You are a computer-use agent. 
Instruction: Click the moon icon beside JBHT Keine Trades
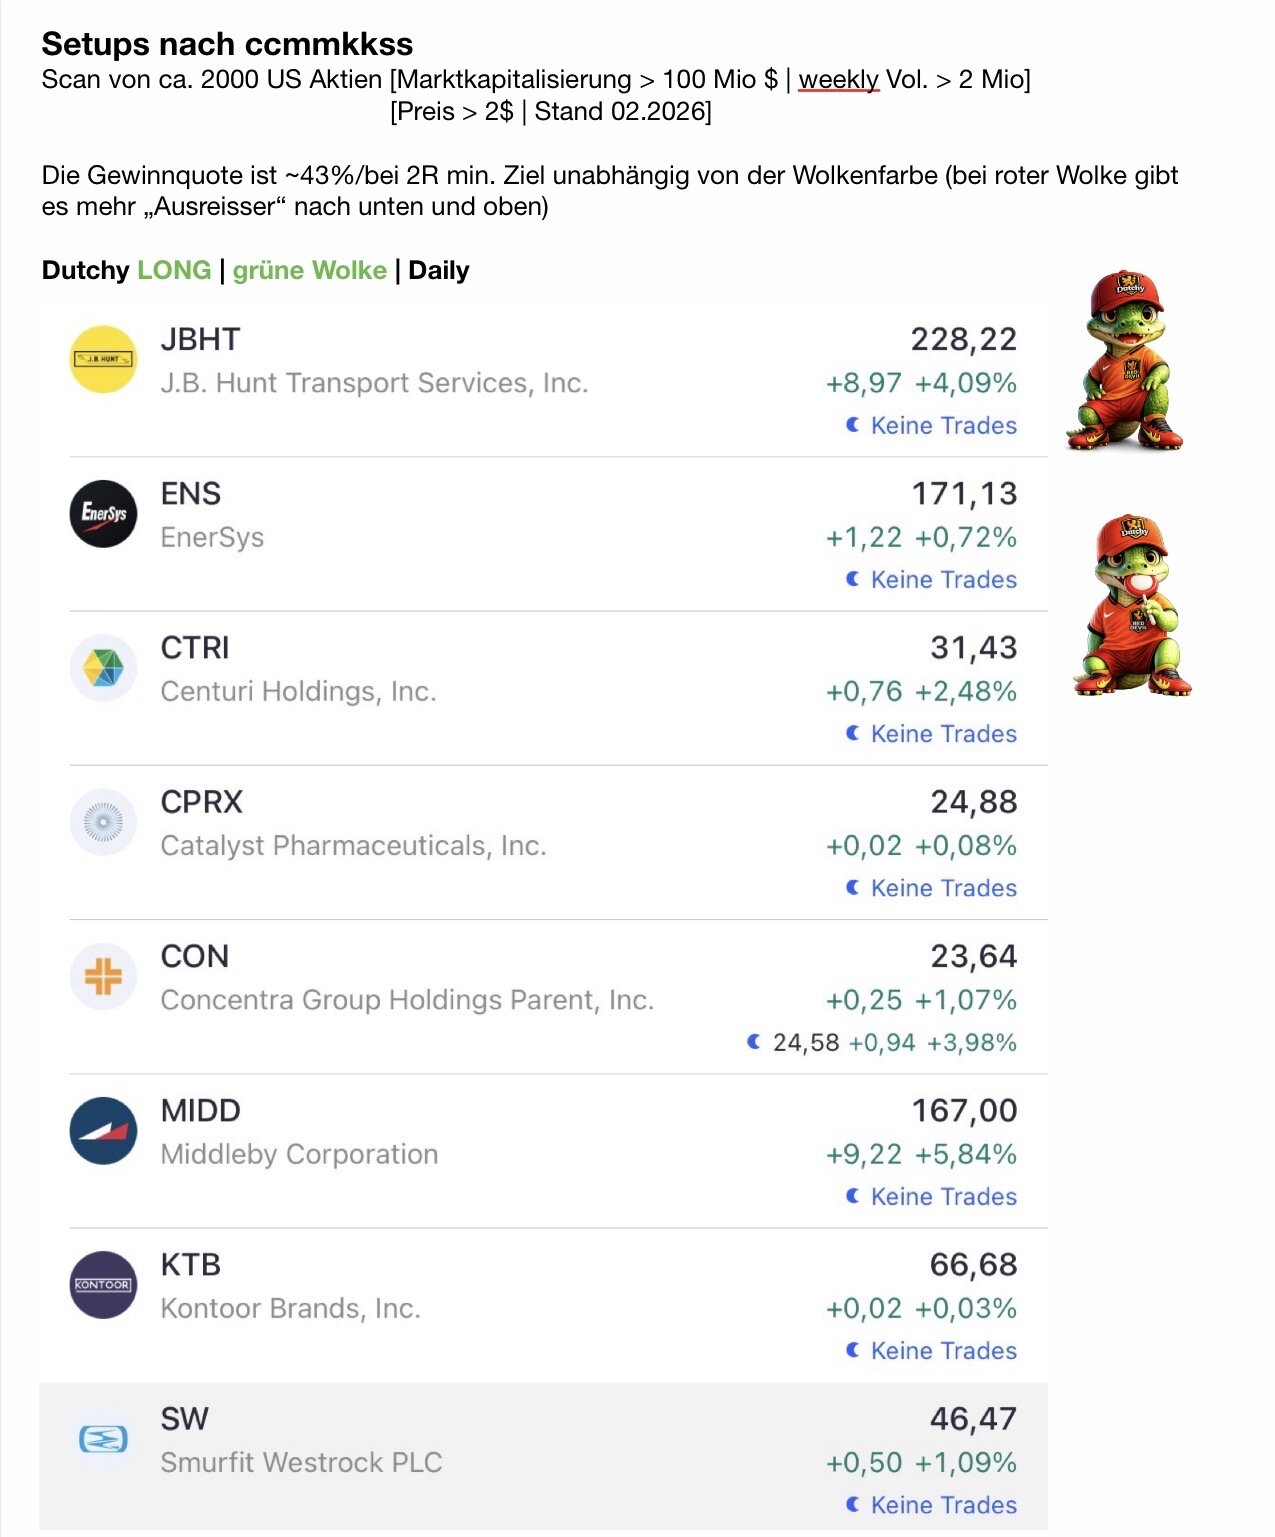tap(853, 425)
